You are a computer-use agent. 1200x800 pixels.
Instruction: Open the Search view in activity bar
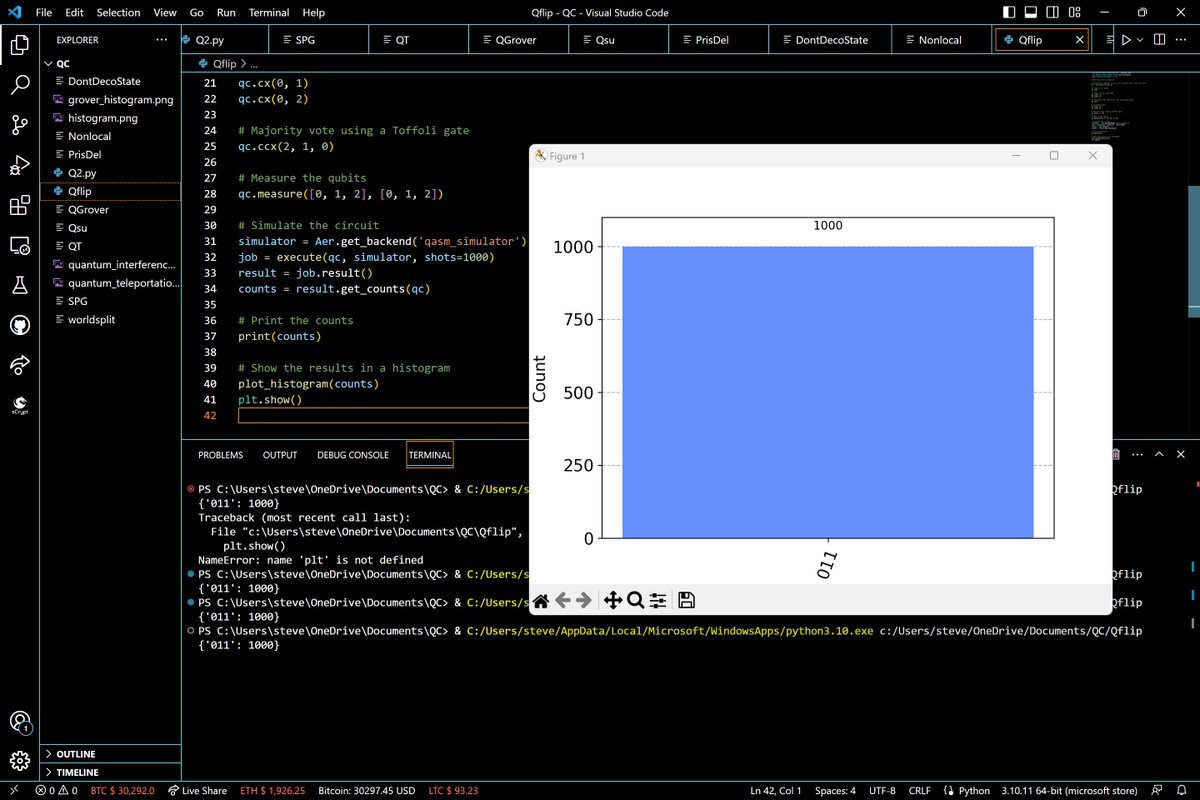point(20,84)
